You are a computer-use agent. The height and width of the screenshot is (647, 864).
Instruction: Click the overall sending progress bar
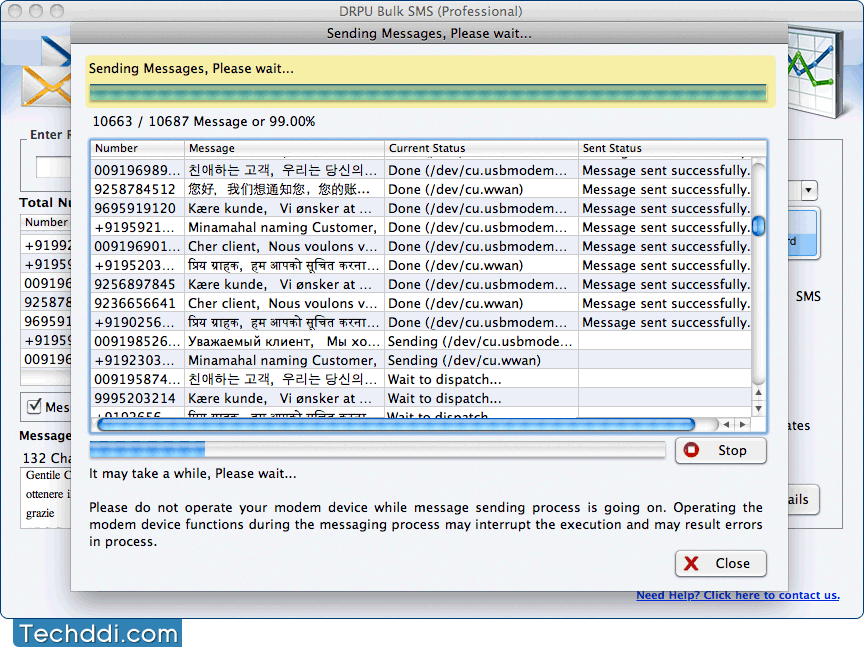coord(428,93)
